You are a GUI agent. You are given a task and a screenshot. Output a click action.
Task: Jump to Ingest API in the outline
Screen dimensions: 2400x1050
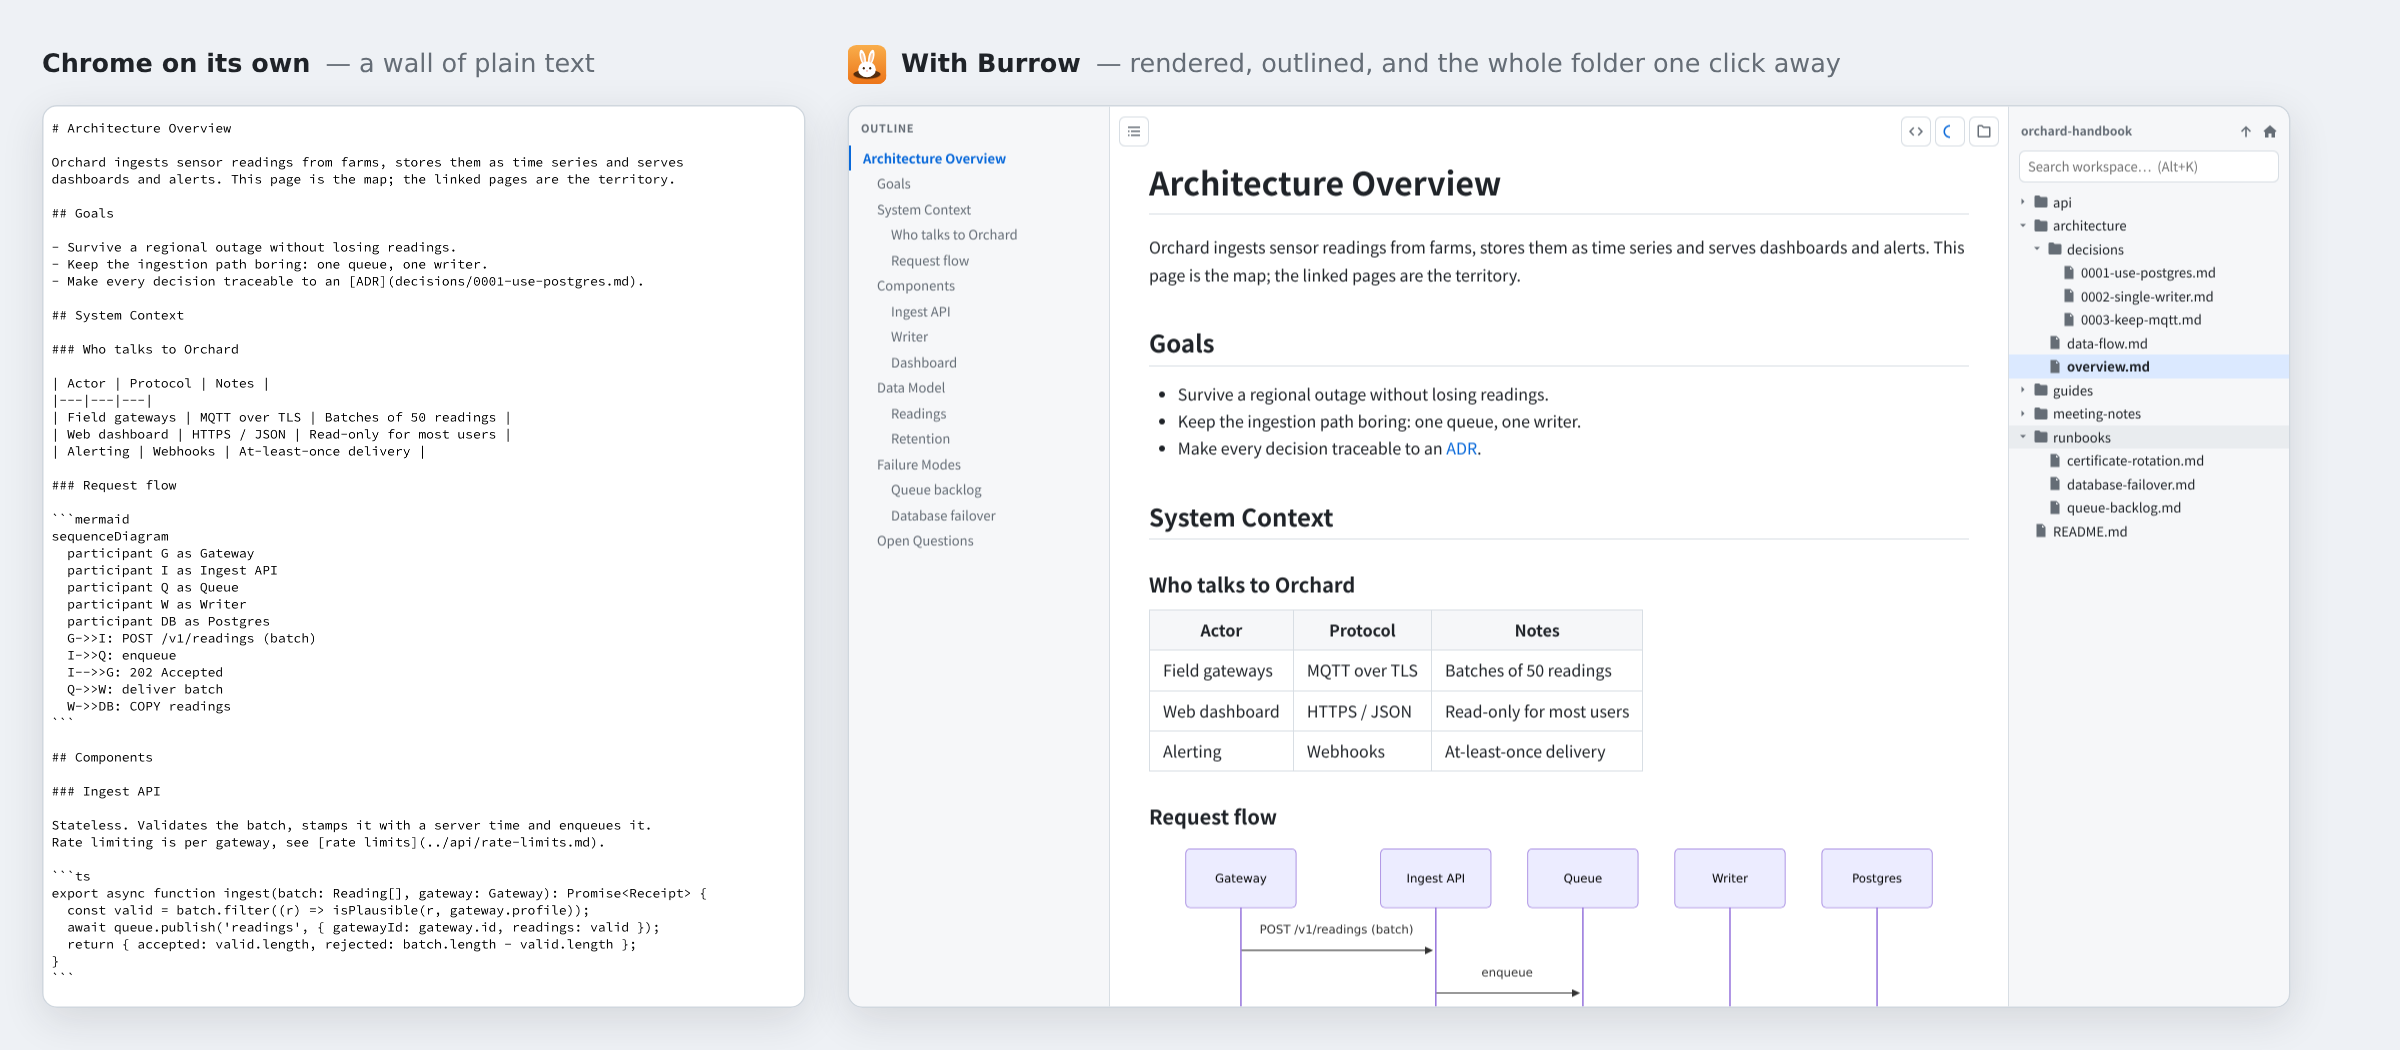click(921, 312)
